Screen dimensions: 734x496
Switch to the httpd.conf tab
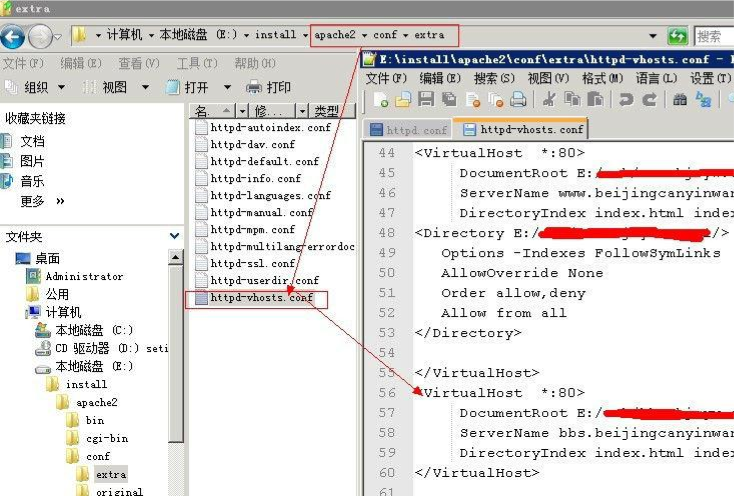point(408,130)
